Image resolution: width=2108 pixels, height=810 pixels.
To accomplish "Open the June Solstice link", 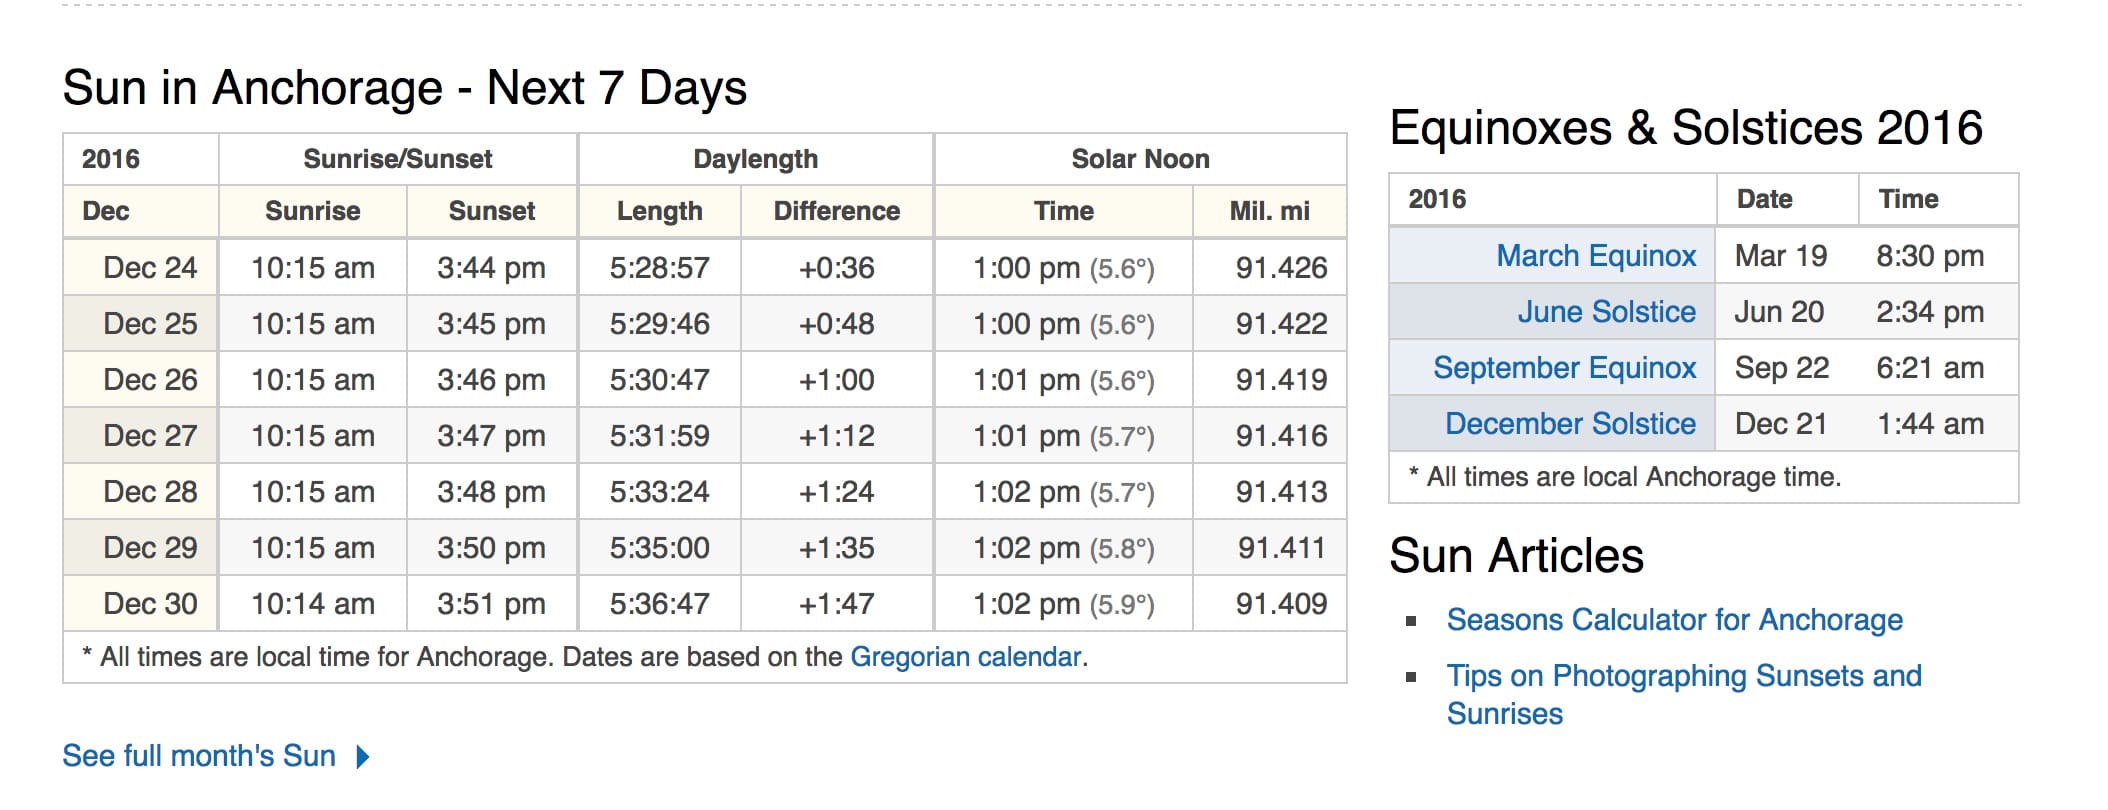I will (x=1607, y=312).
